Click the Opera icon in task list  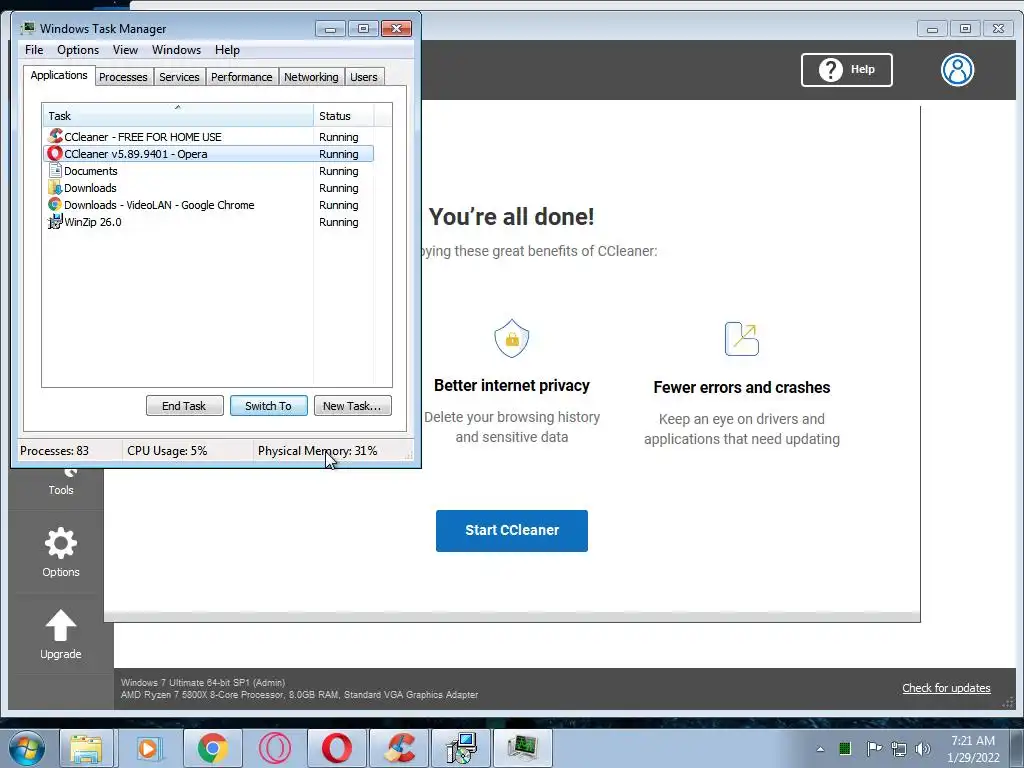click(55, 153)
